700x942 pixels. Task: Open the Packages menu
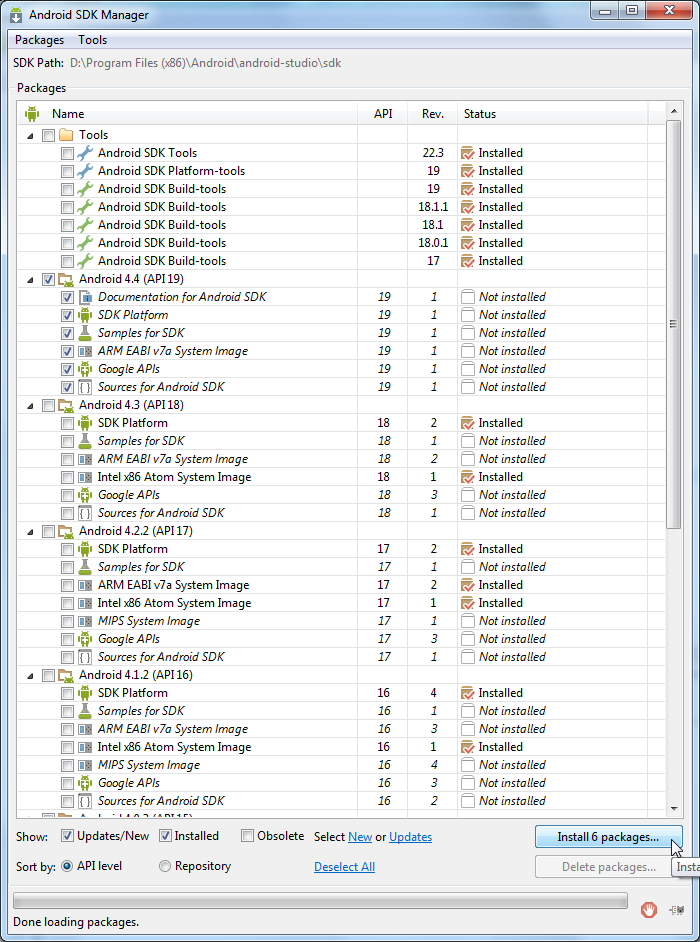pyautogui.click(x=39, y=40)
